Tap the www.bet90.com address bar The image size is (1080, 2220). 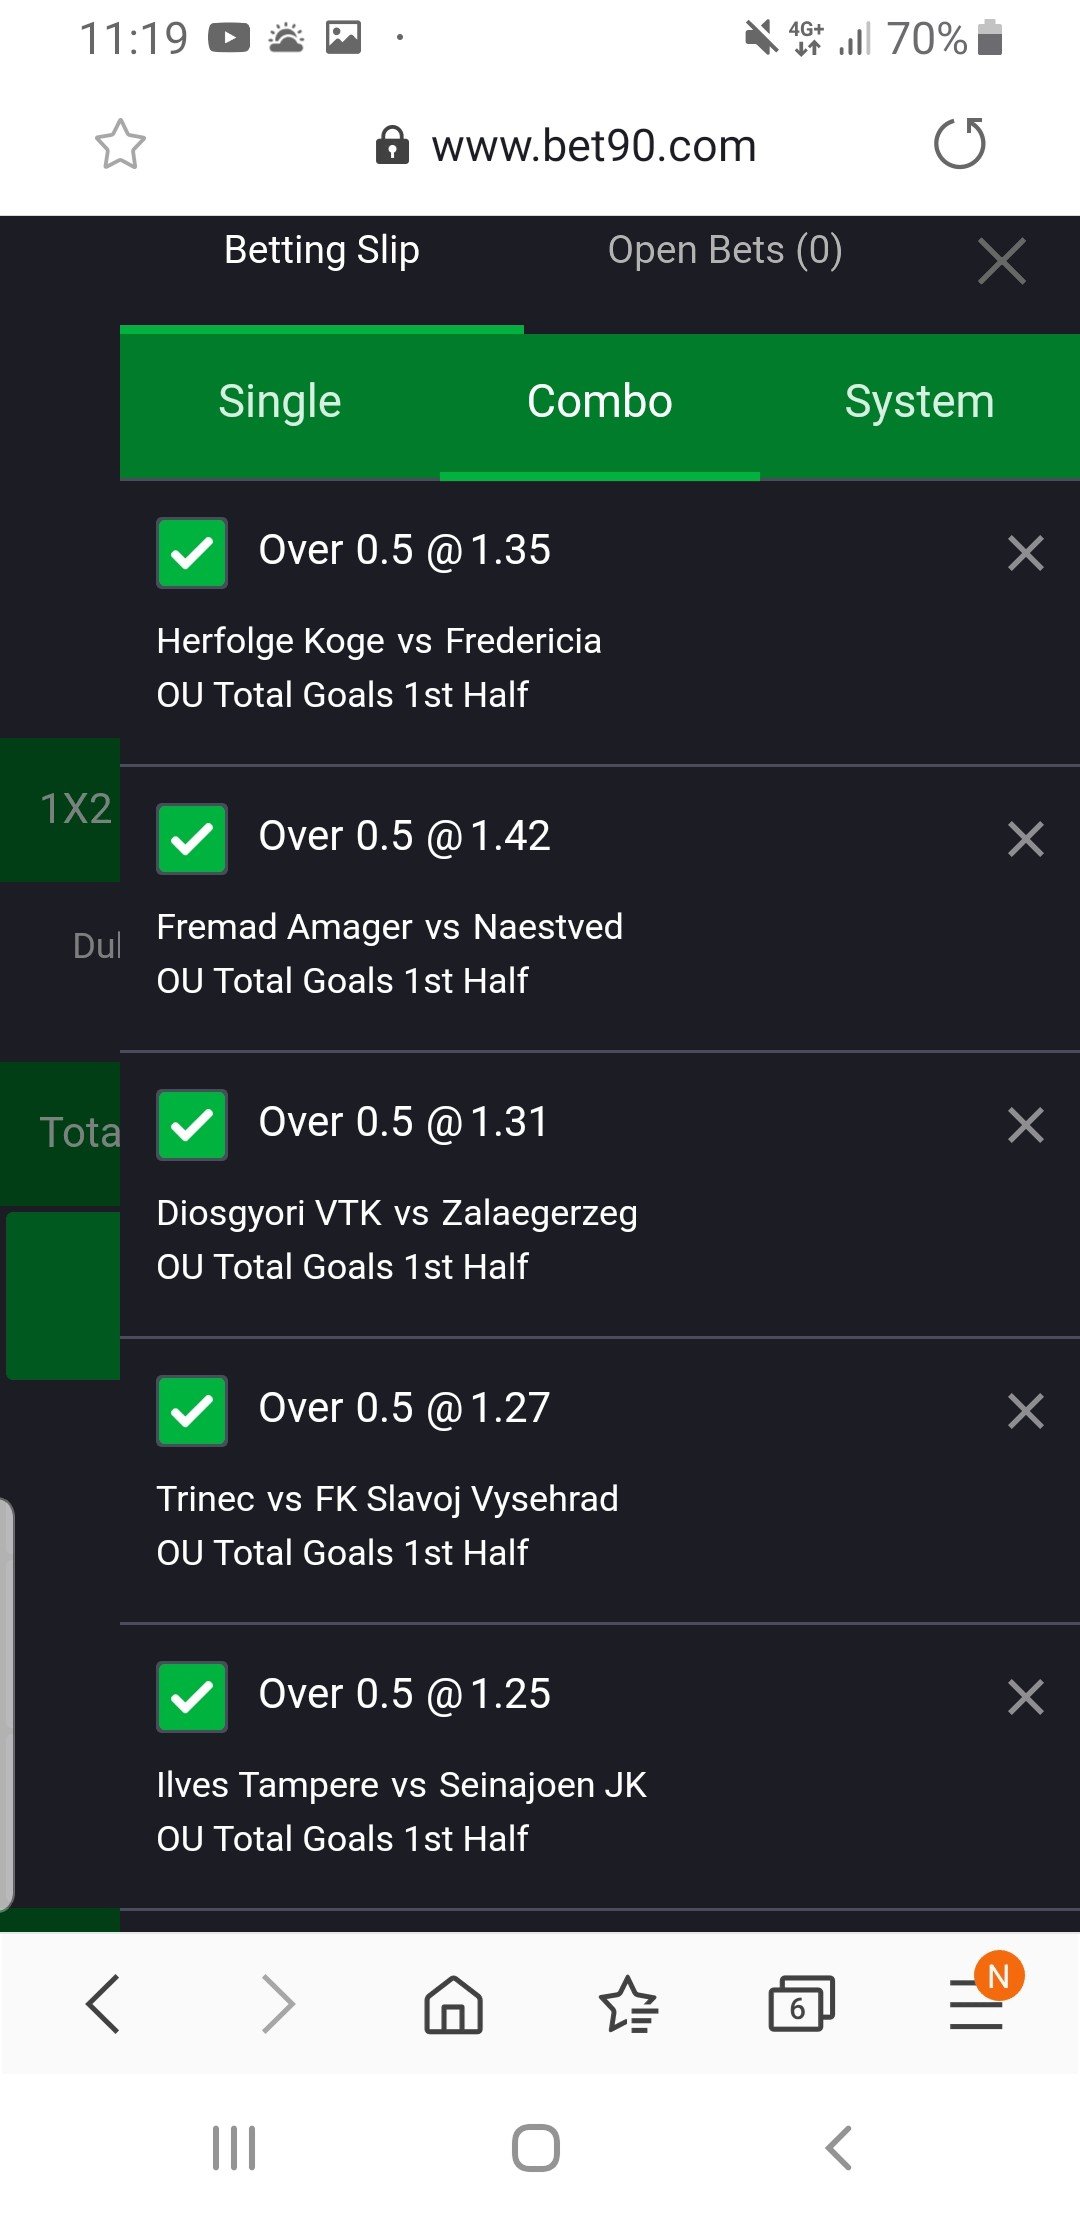pos(593,146)
